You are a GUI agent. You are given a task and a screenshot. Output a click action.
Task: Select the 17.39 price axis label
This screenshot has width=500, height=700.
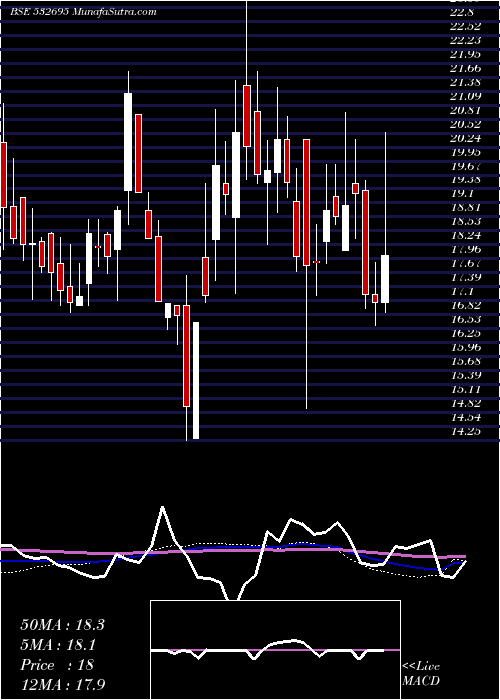pyautogui.click(x=466, y=277)
